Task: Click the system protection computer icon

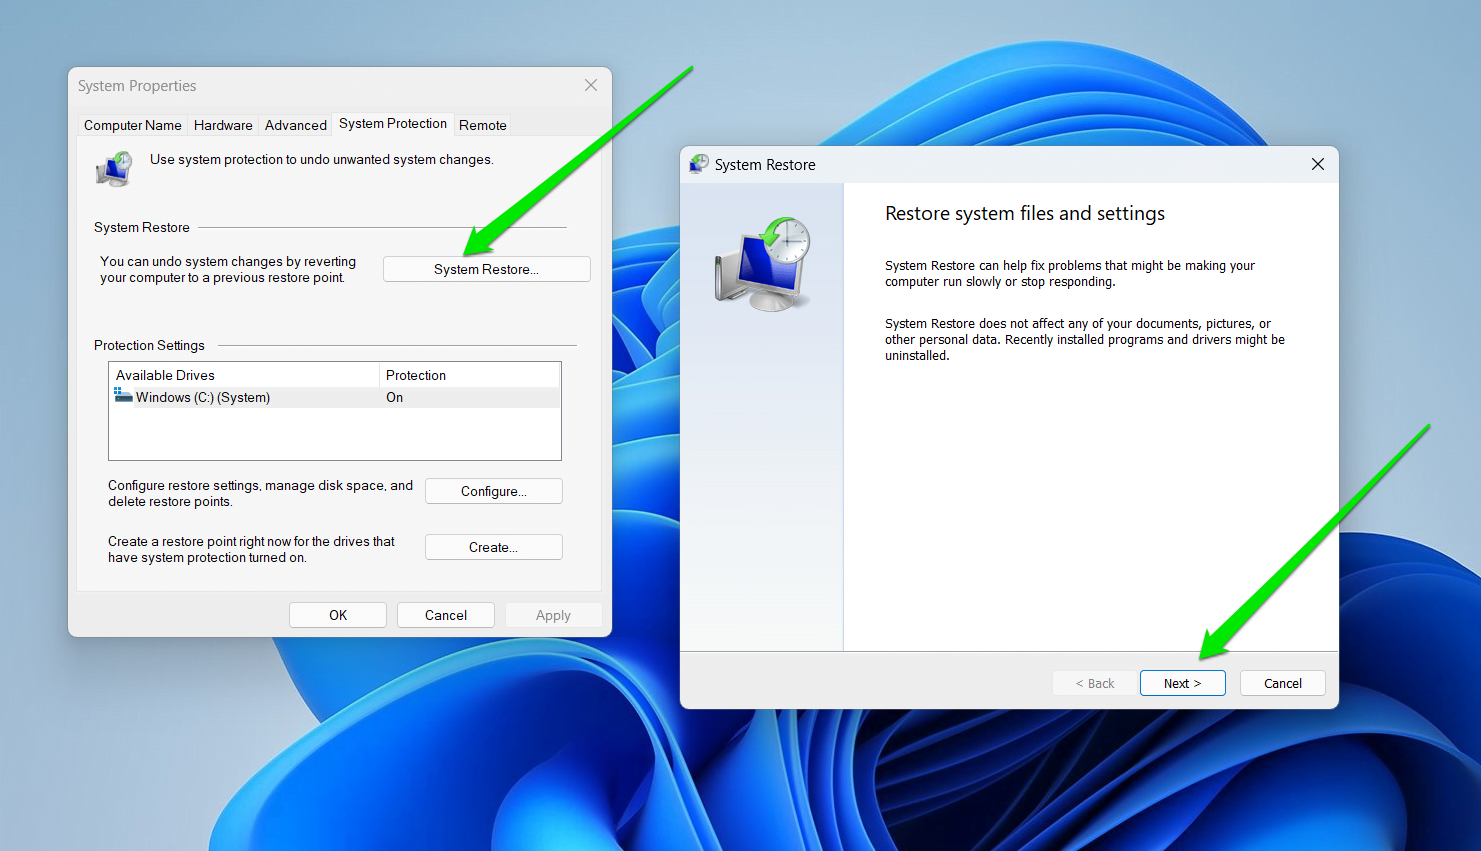Action: [x=114, y=168]
